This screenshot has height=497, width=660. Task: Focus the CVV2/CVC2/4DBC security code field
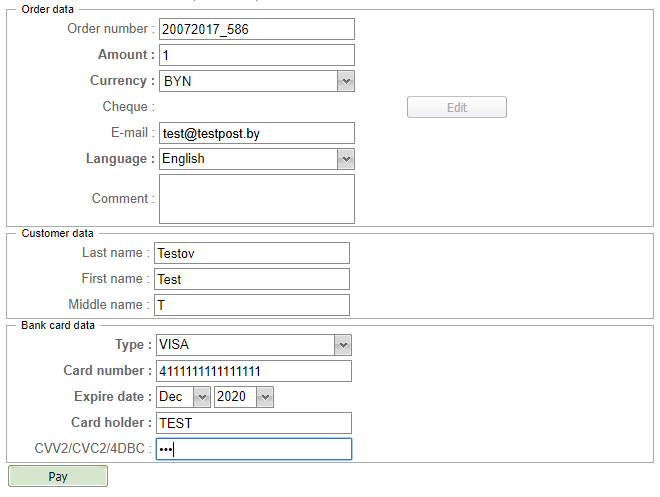pos(253,449)
